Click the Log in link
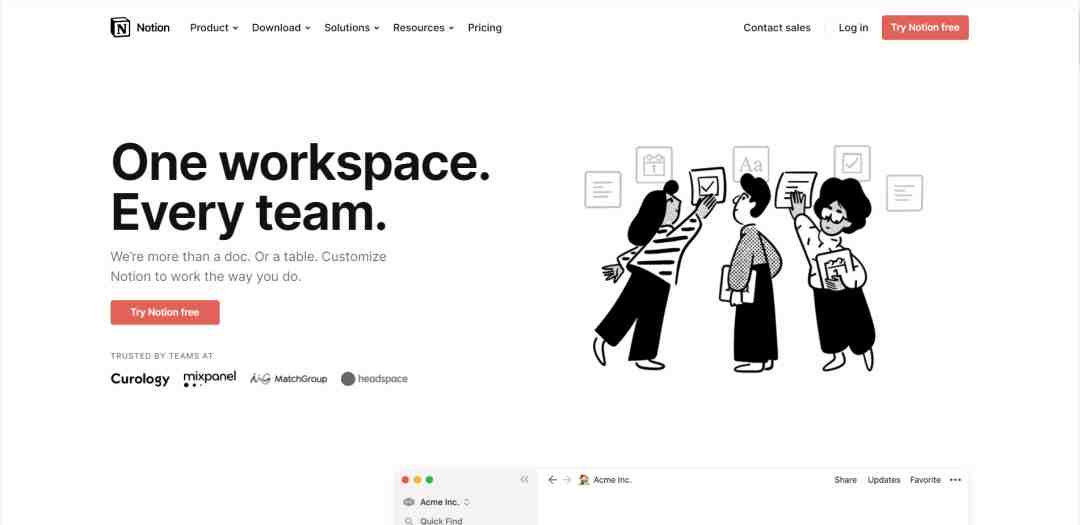This screenshot has width=1080, height=525. 853,28
